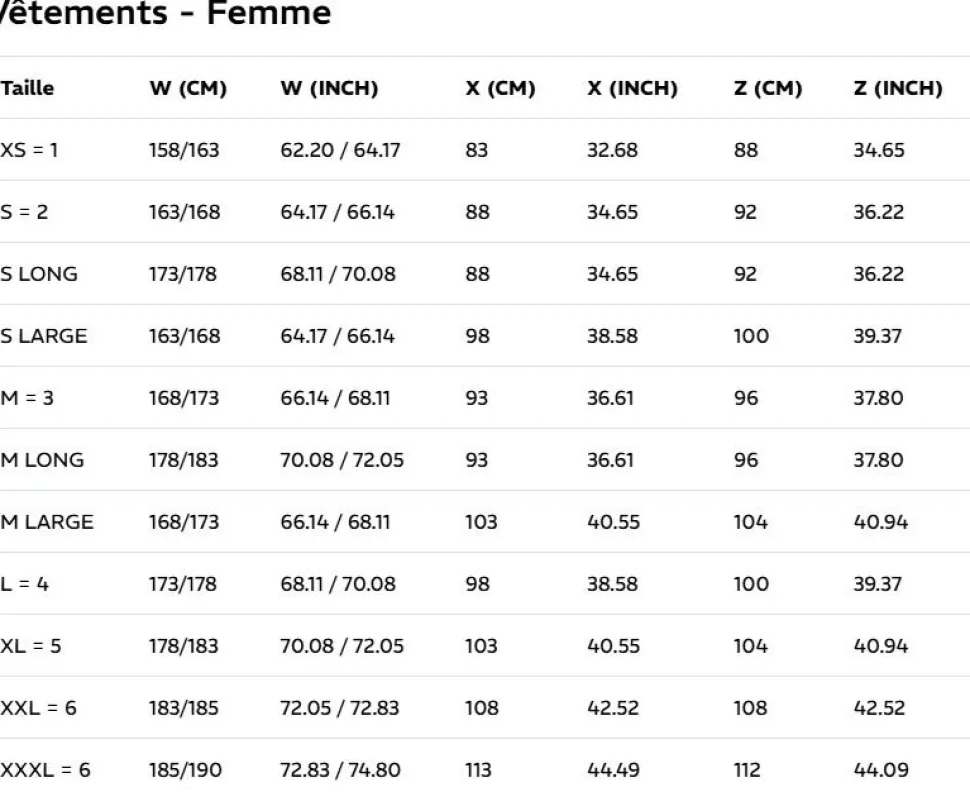Click the S LARGE size label

[x=44, y=336]
